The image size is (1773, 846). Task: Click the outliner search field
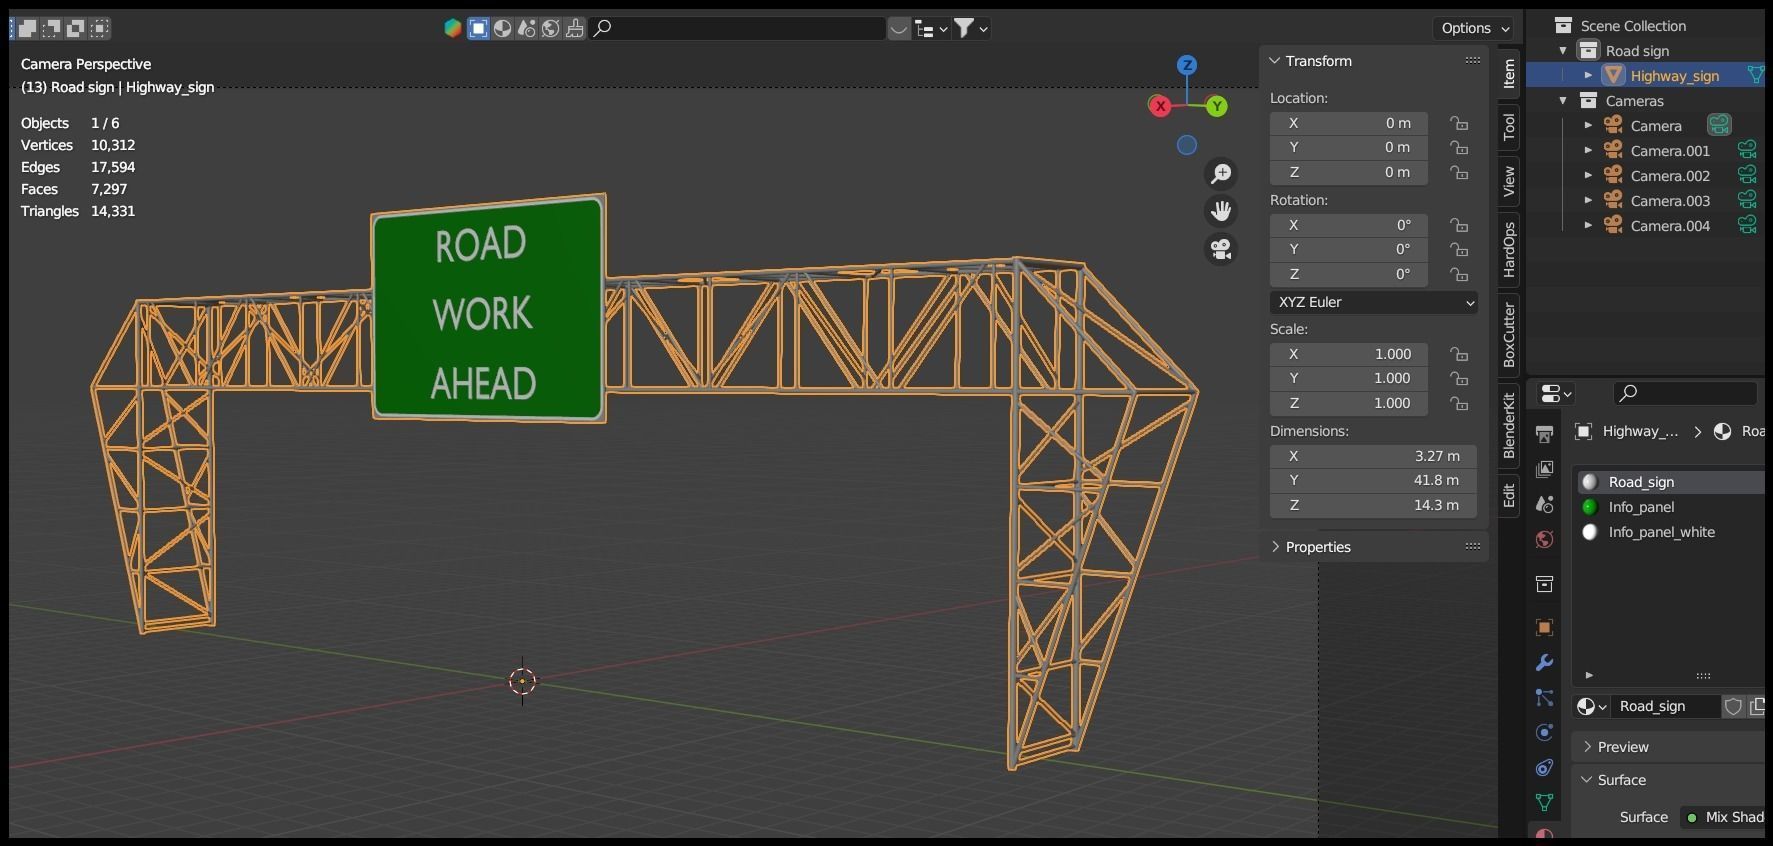coord(738,28)
